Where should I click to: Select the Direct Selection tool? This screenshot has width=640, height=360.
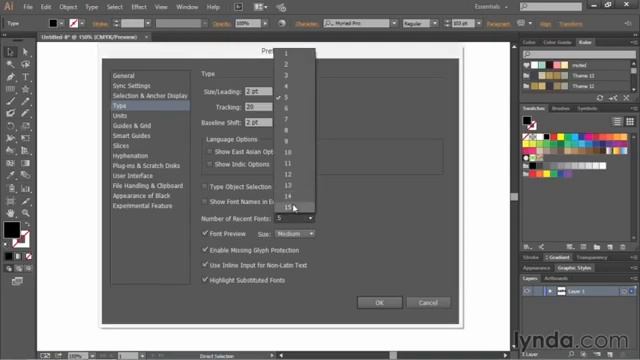[25, 52]
